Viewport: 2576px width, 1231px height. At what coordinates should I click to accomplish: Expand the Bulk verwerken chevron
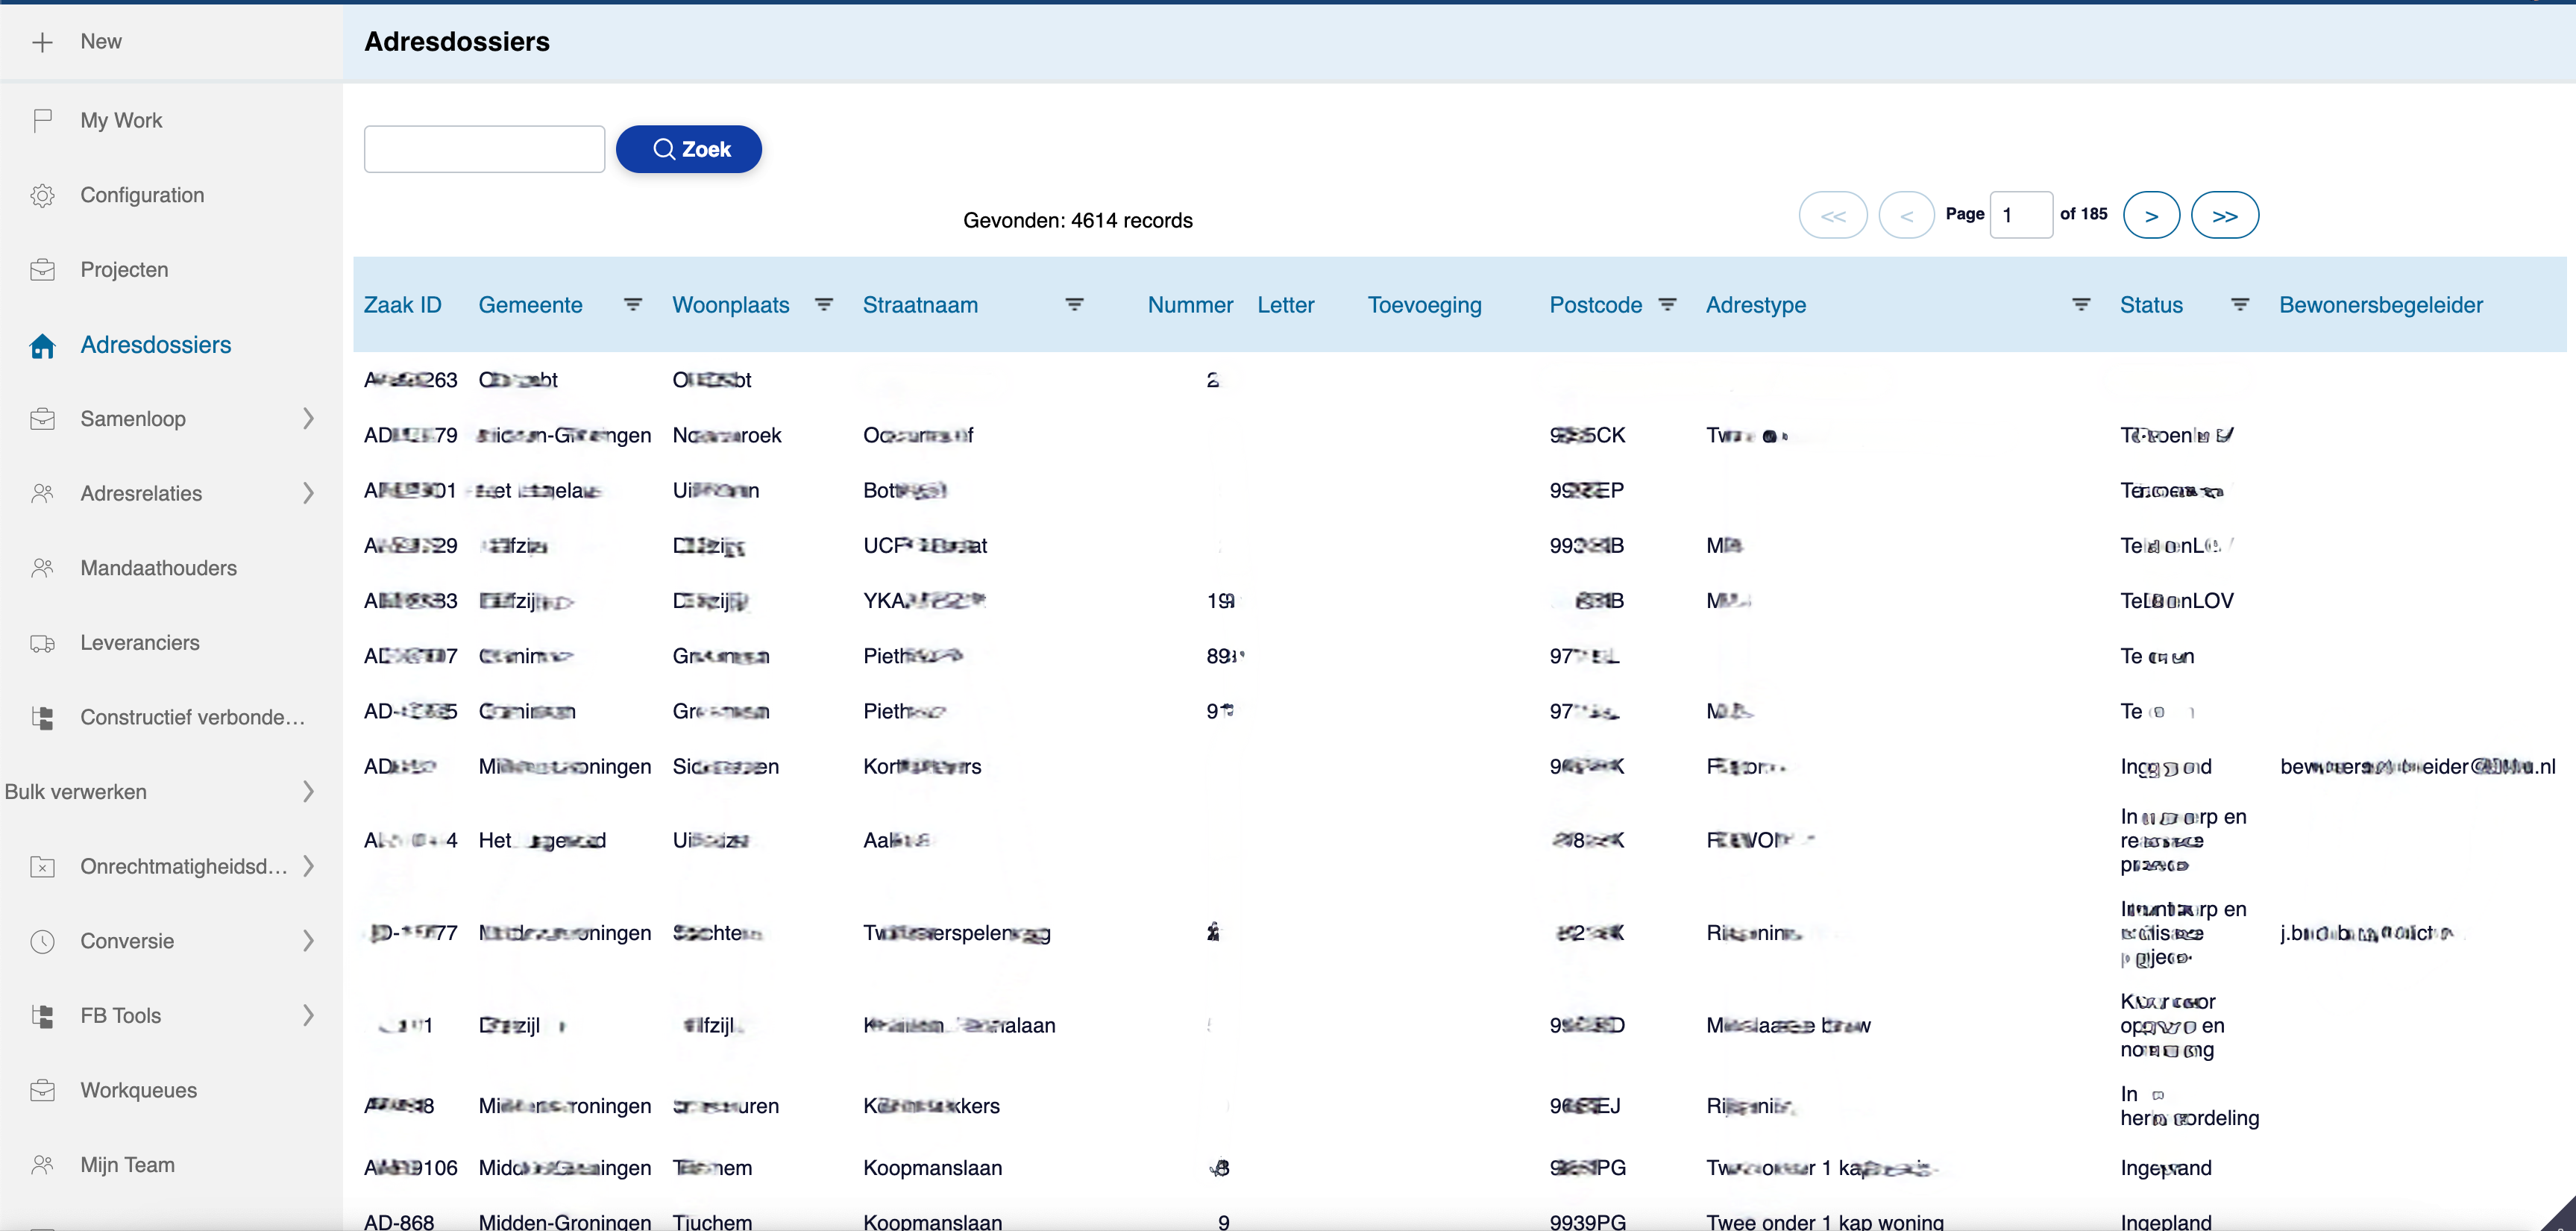[x=308, y=792]
